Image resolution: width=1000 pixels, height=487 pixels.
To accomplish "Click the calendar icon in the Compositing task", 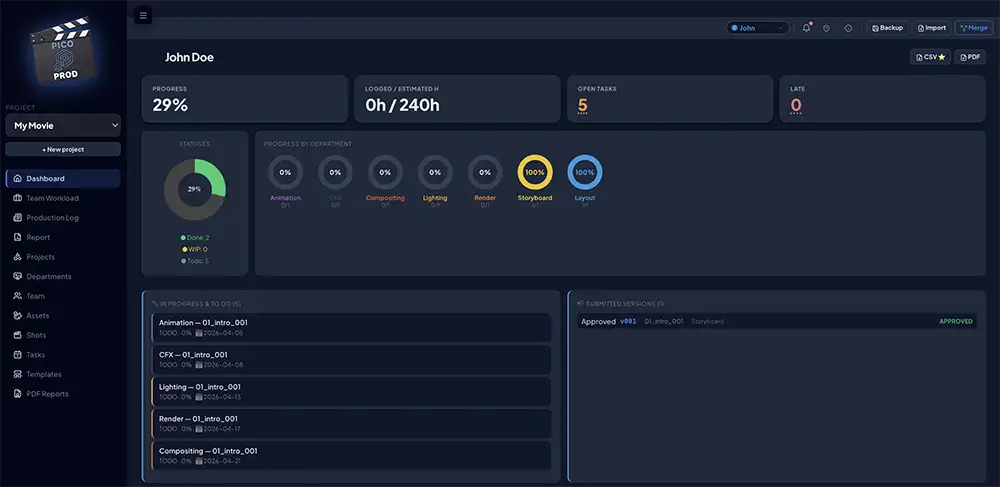I will click(198, 461).
